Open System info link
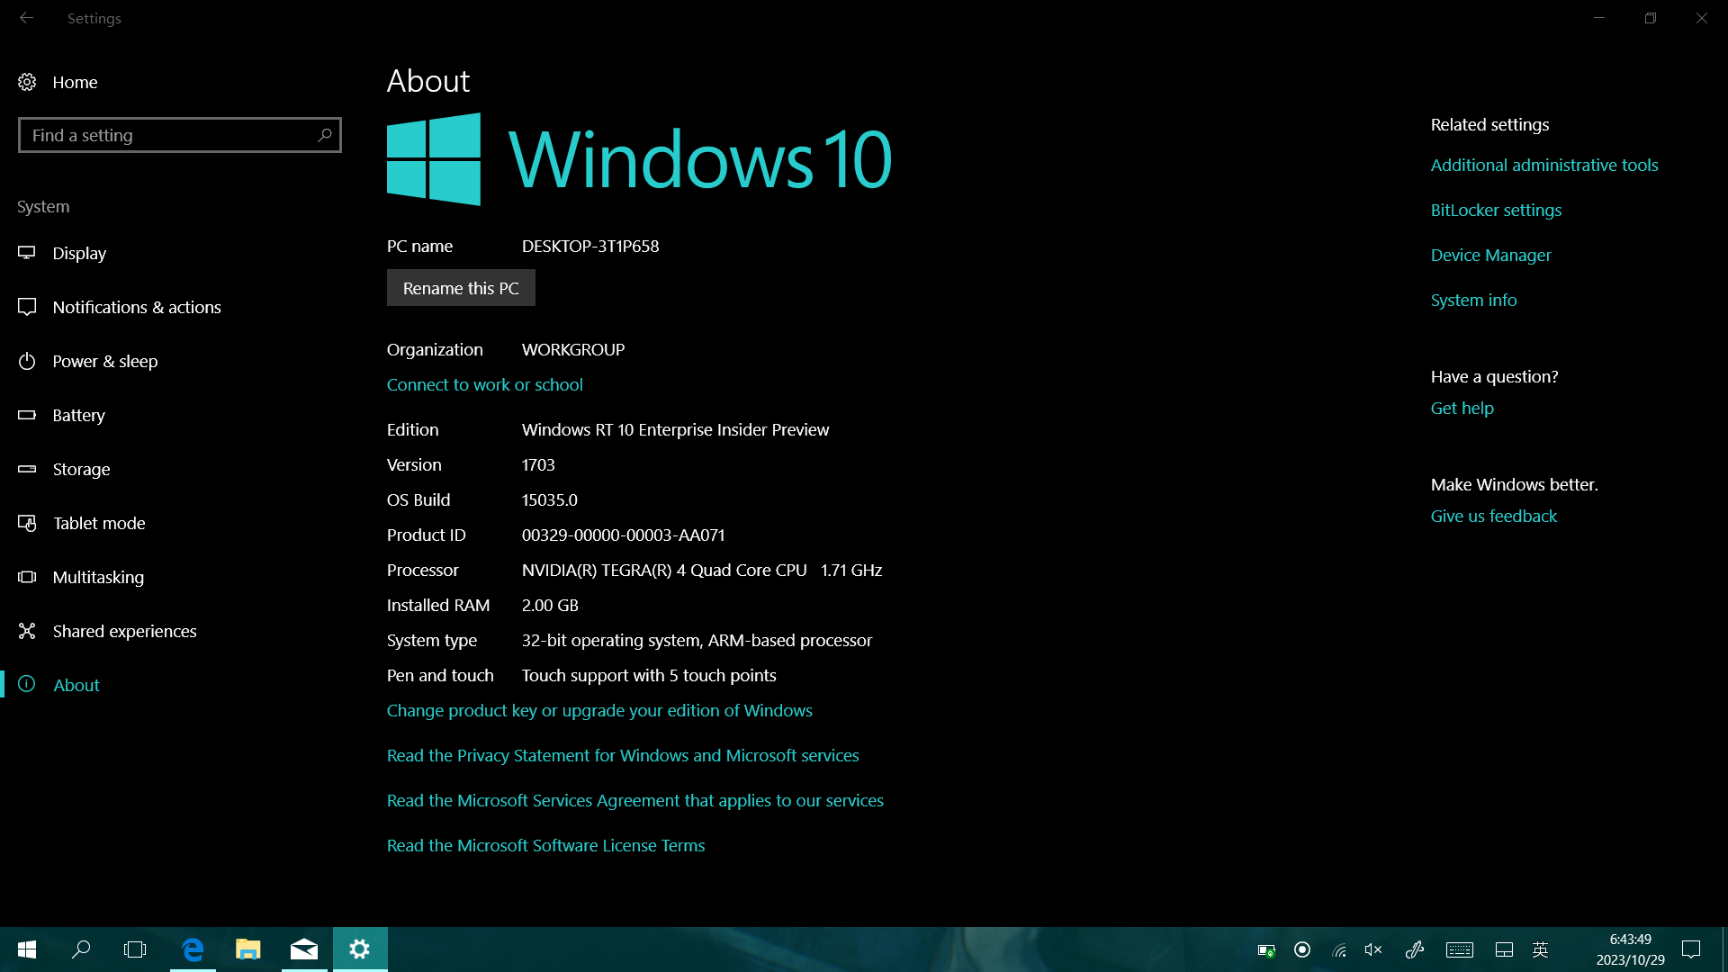The width and height of the screenshot is (1728, 972). coord(1474,300)
